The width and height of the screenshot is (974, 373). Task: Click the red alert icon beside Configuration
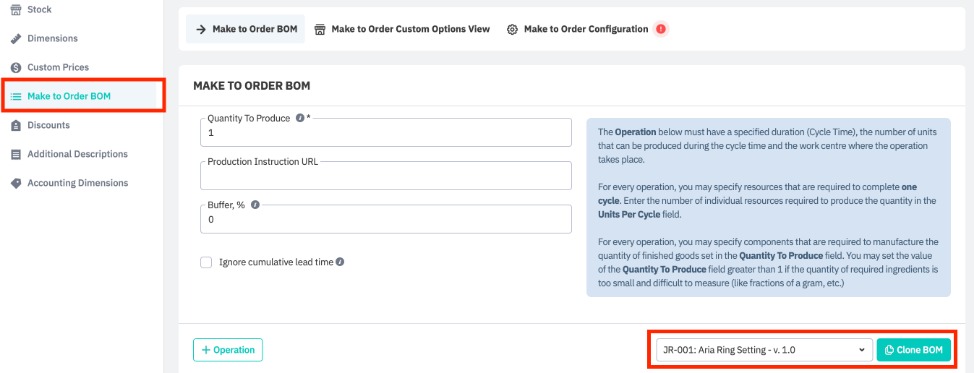(x=660, y=29)
